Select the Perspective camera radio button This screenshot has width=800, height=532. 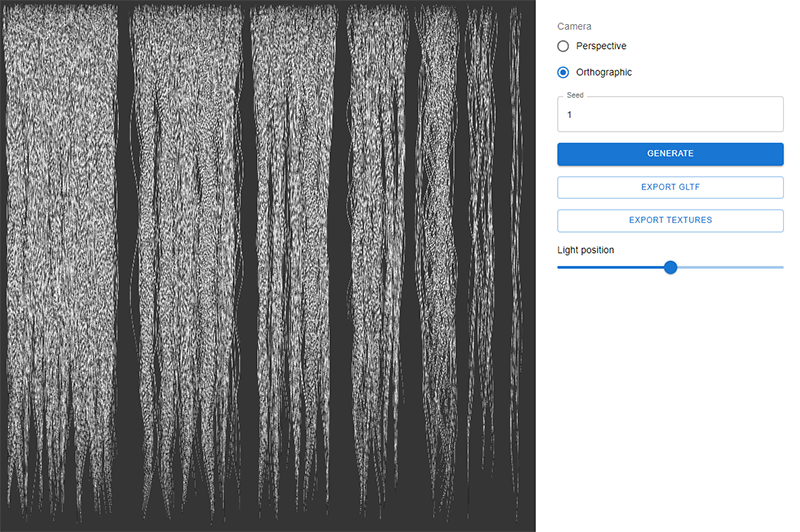pos(563,46)
